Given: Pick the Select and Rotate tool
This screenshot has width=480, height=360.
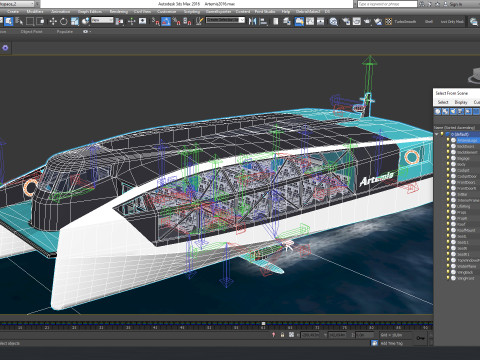Looking at the screenshot, I should (x=63, y=21).
